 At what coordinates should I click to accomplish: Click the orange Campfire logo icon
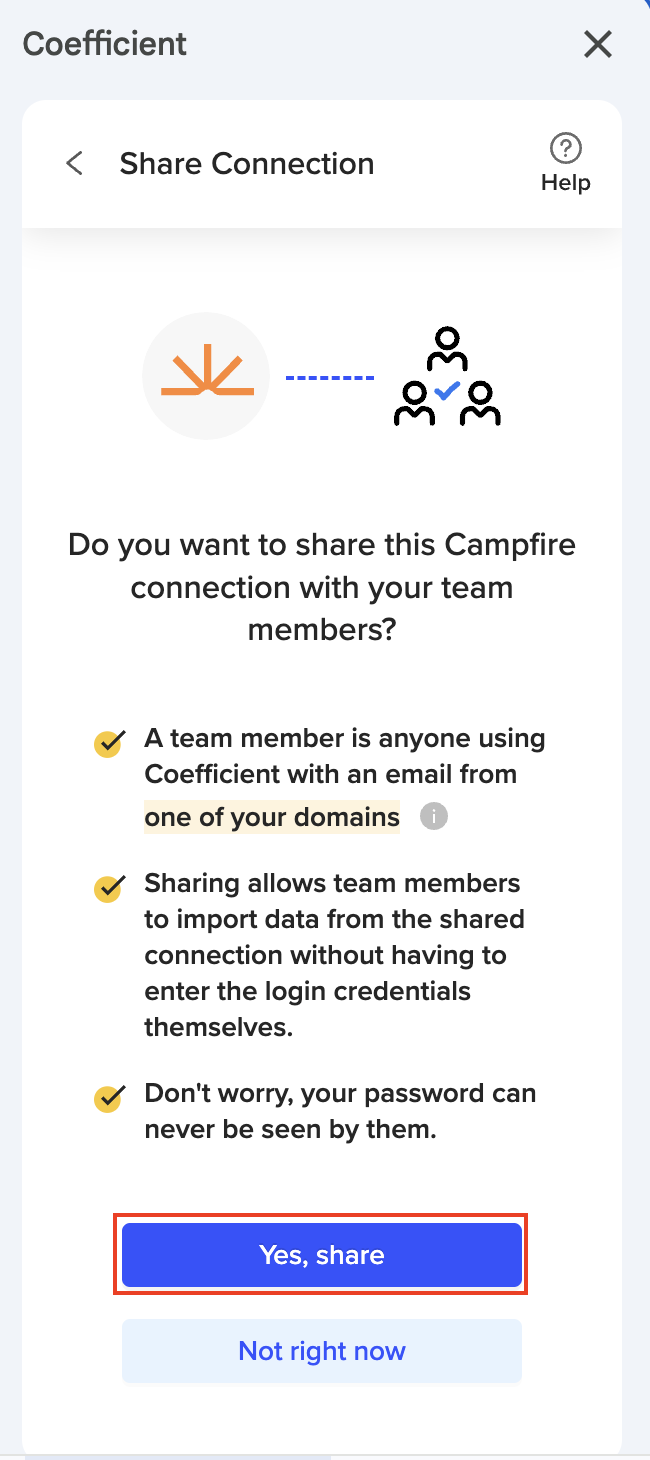[207, 376]
